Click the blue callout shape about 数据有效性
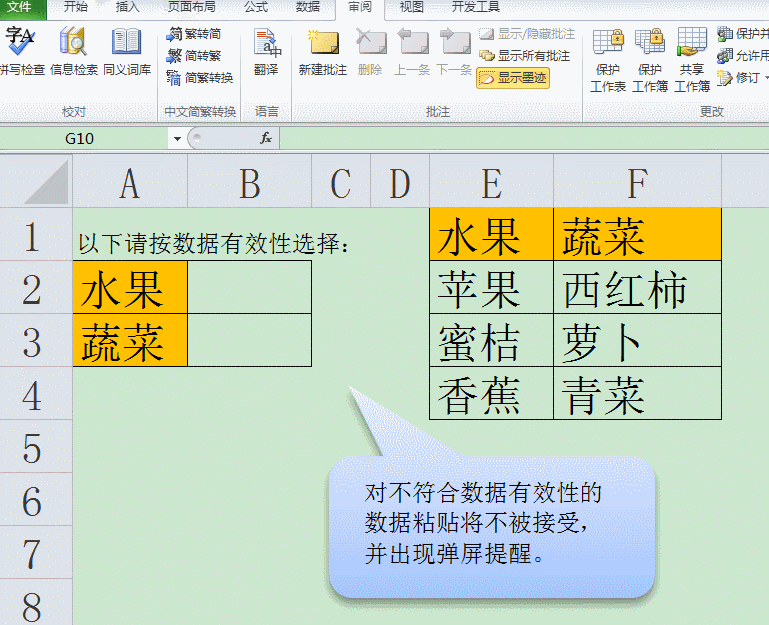Image resolution: width=769 pixels, height=625 pixels. pyautogui.click(x=492, y=526)
